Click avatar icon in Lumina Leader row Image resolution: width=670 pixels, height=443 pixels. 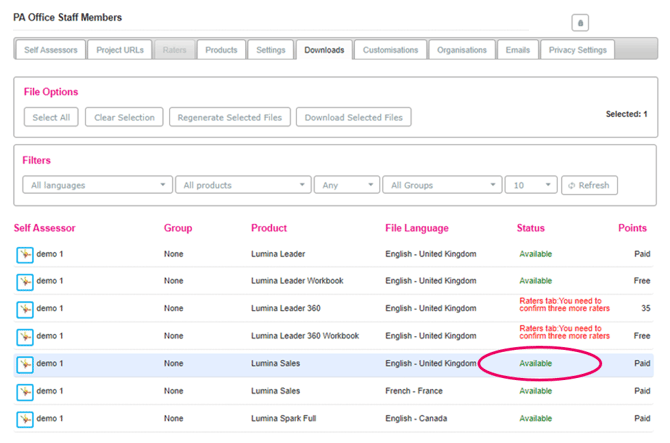pyautogui.click(x=25, y=255)
